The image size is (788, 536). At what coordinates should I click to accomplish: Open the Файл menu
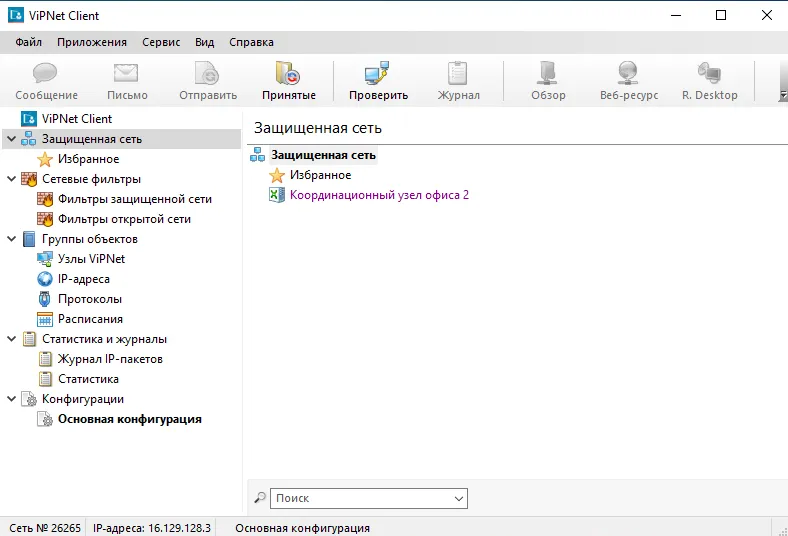pos(29,42)
